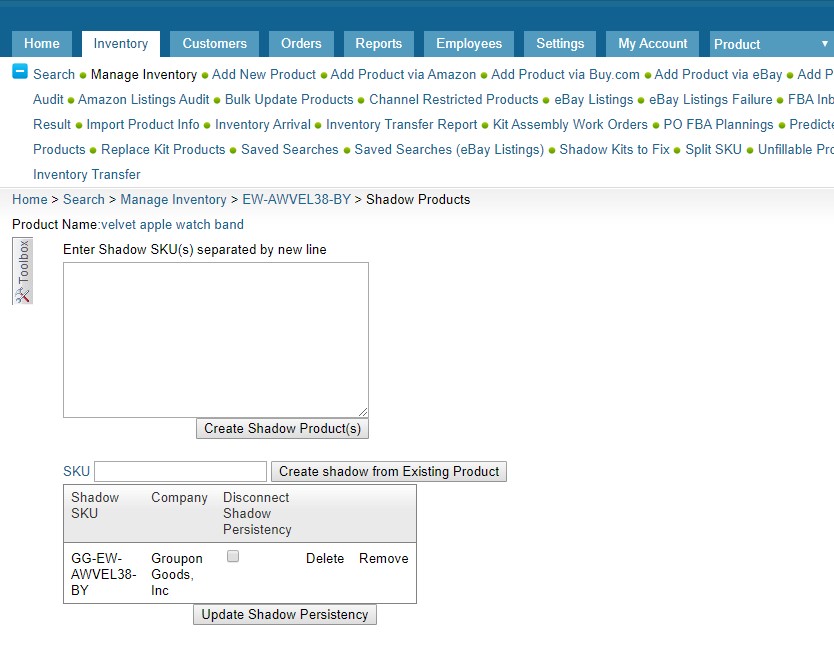
Task: Focus the Shadow SKU(s) text area
Action: point(216,340)
